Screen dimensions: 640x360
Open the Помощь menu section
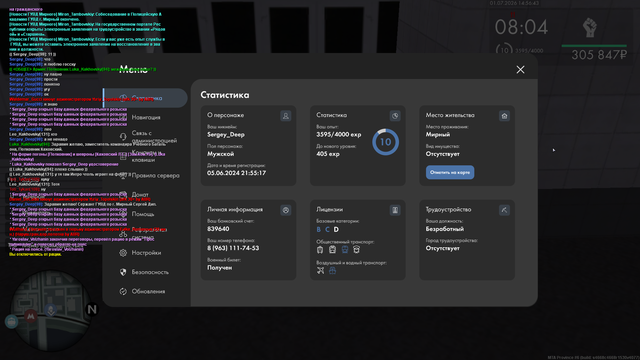point(142,214)
